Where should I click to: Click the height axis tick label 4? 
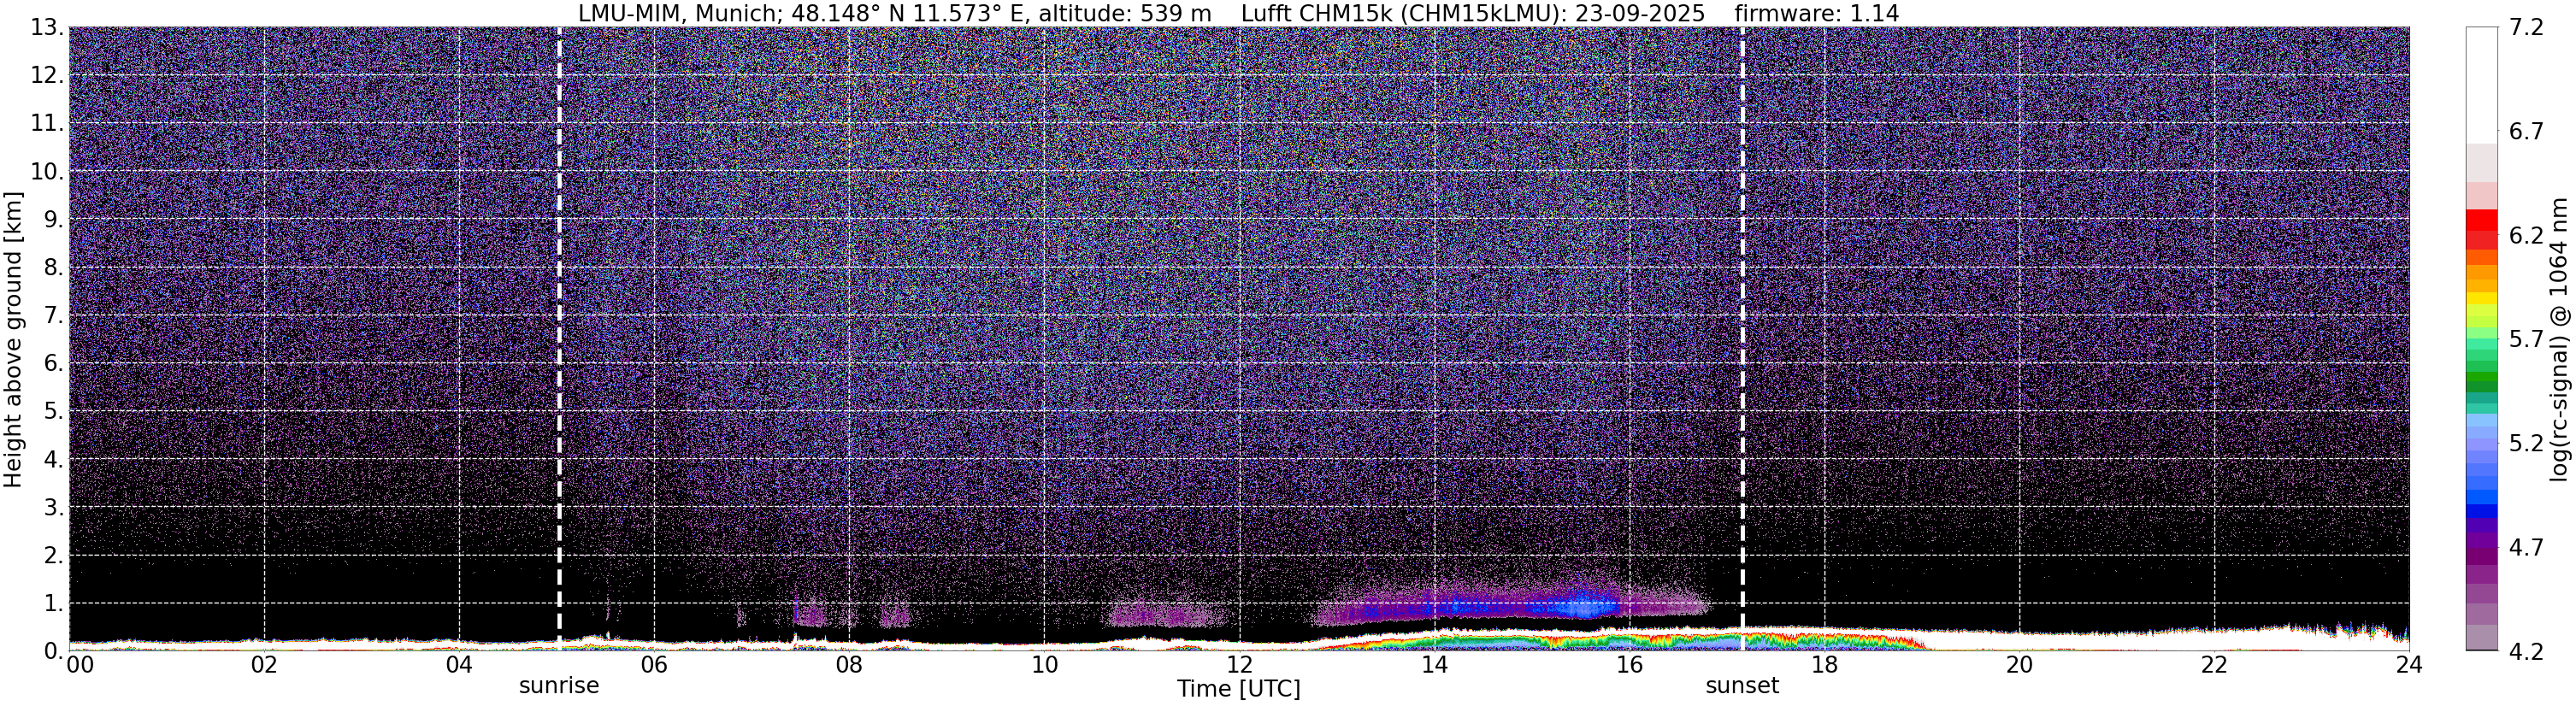(53, 459)
